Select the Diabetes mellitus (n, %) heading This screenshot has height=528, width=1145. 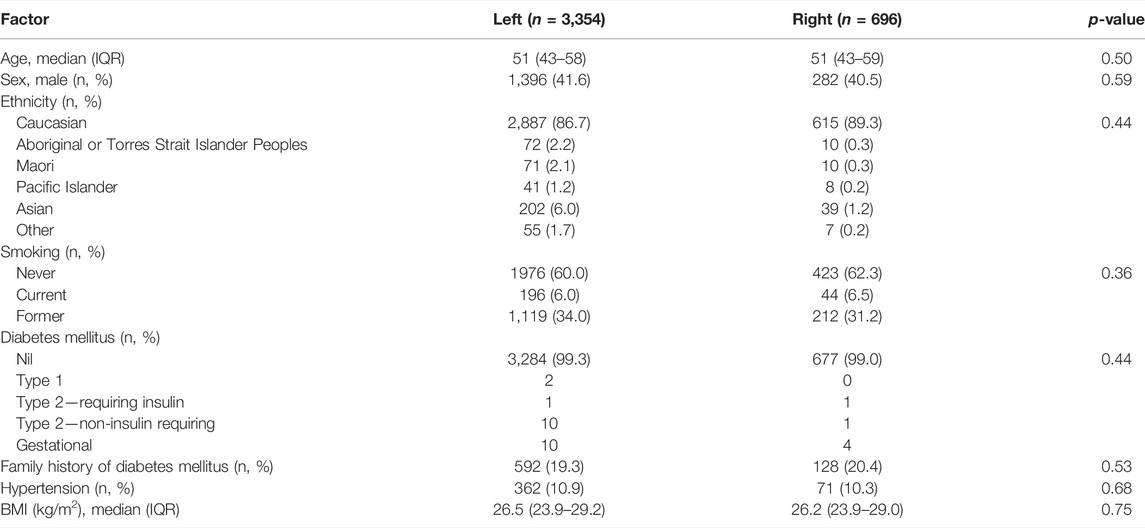point(80,338)
